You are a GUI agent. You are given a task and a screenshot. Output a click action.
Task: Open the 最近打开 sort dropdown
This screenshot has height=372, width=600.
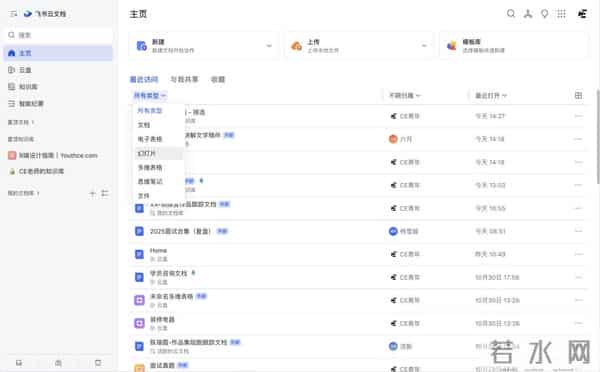491,96
